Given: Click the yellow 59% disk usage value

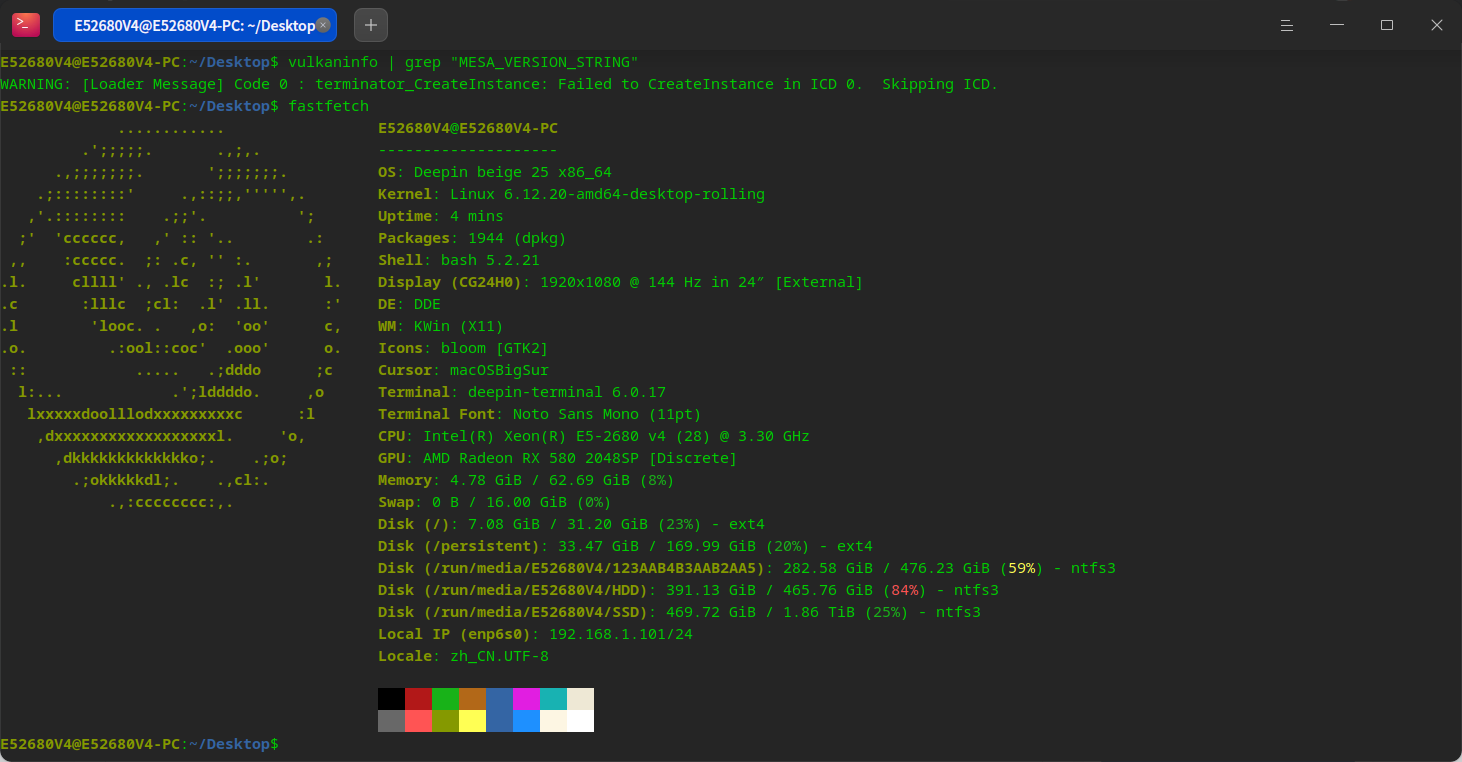Looking at the screenshot, I should 1021,568.
